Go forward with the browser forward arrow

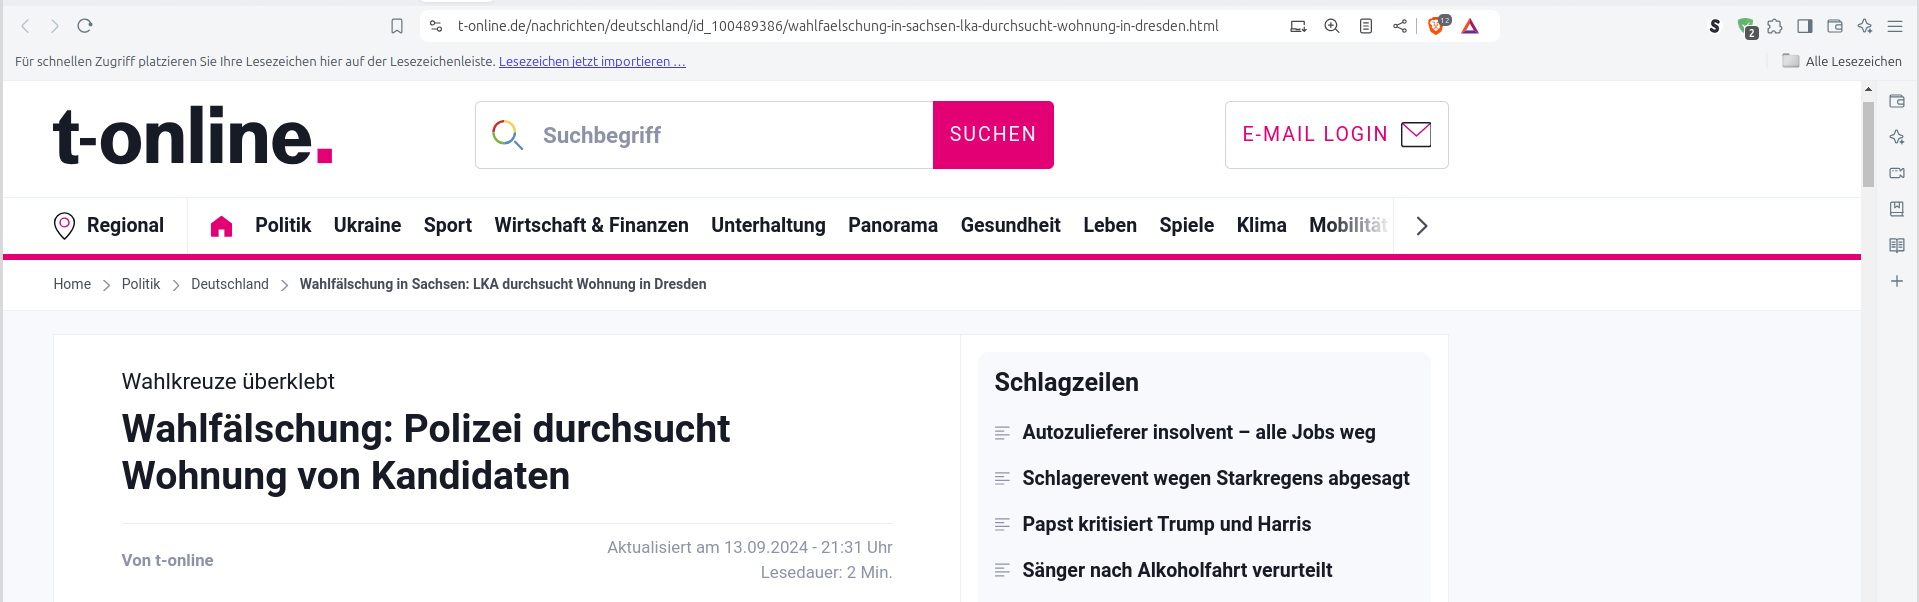tap(55, 26)
